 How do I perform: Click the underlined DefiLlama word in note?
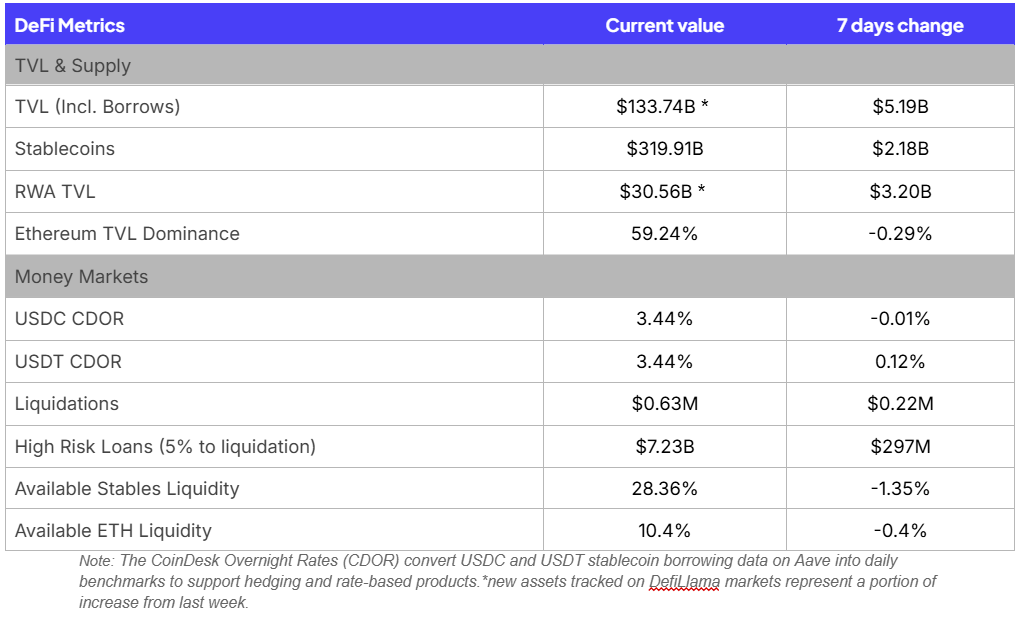(x=684, y=581)
